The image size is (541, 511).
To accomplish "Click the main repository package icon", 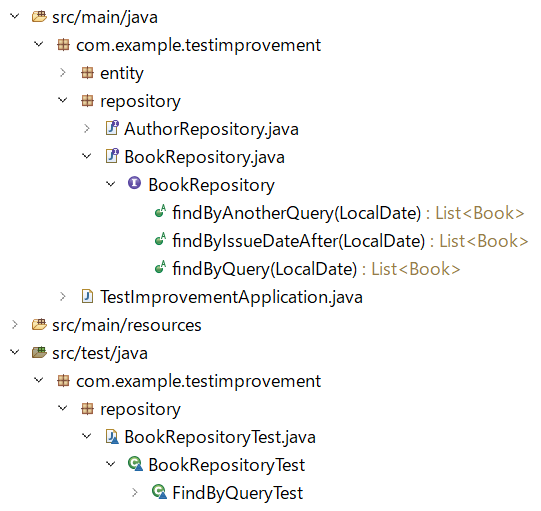I will [87, 100].
